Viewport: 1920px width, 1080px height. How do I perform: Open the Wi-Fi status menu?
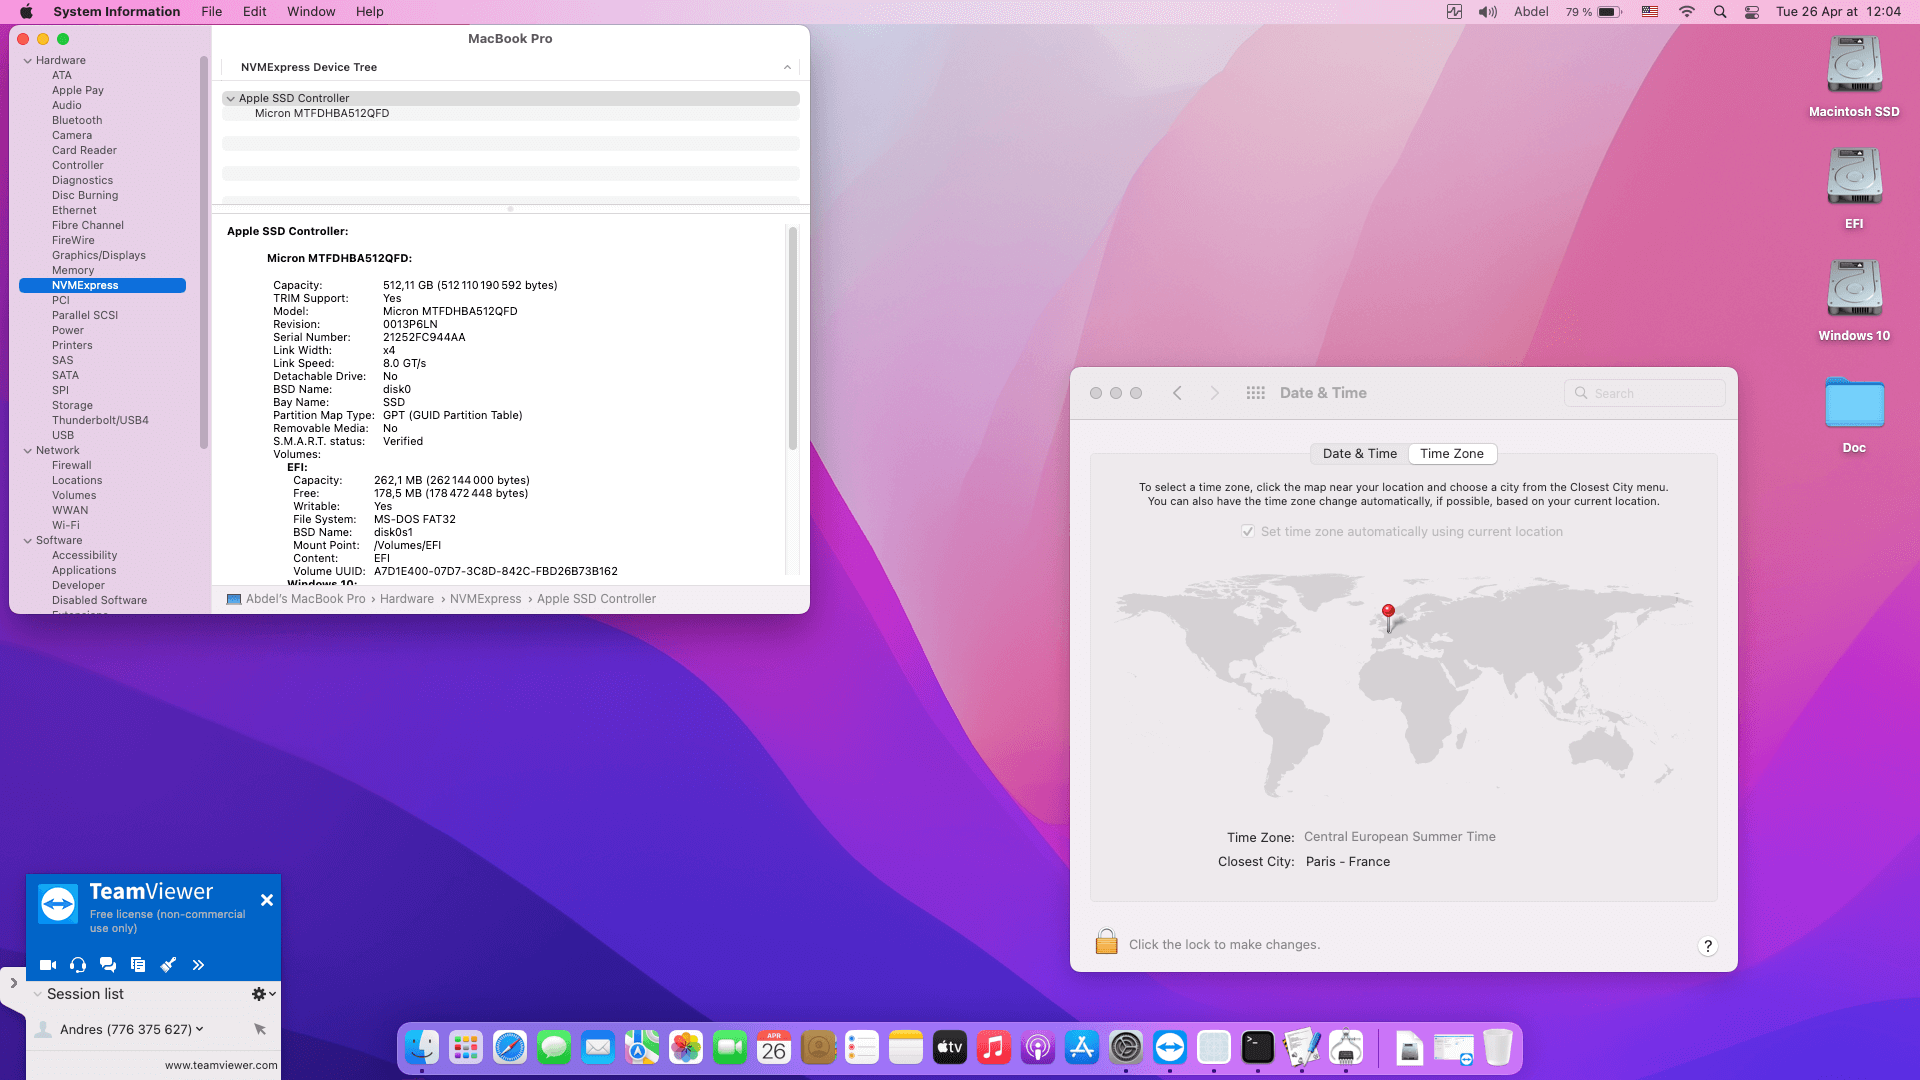pos(1687,12)
